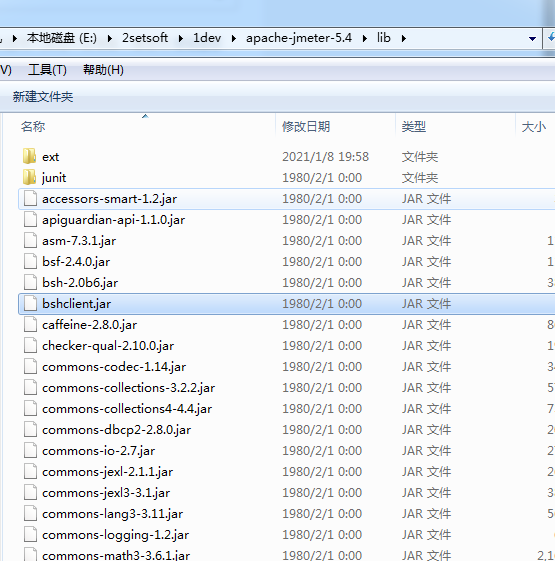The width and height of the screenshot is (555, 561).
Task: Expand the arrow after 2setsoft in breadcrumb
Action: coord(181,38)
